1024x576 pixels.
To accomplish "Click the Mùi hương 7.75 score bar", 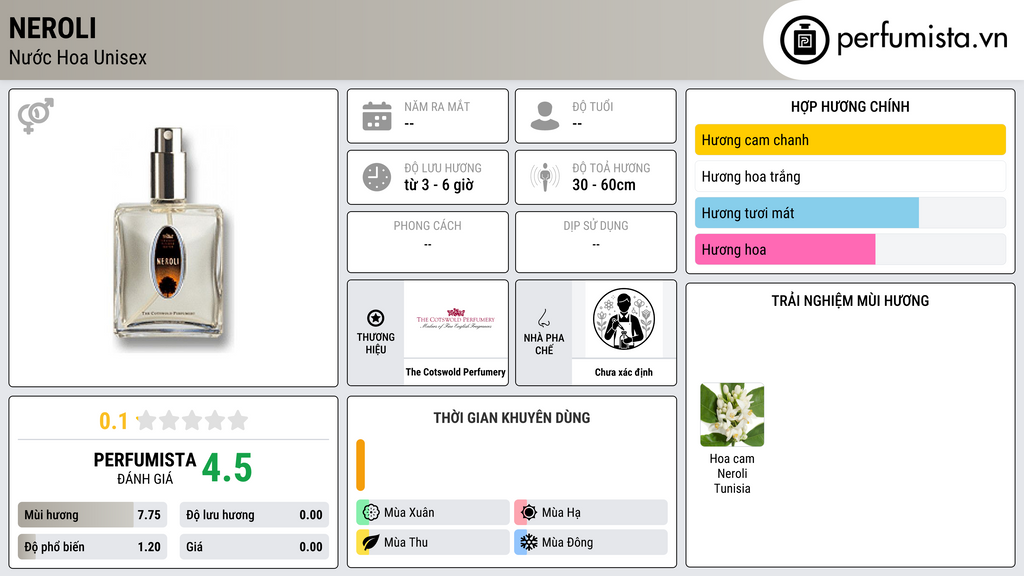I will click(92, 515).
